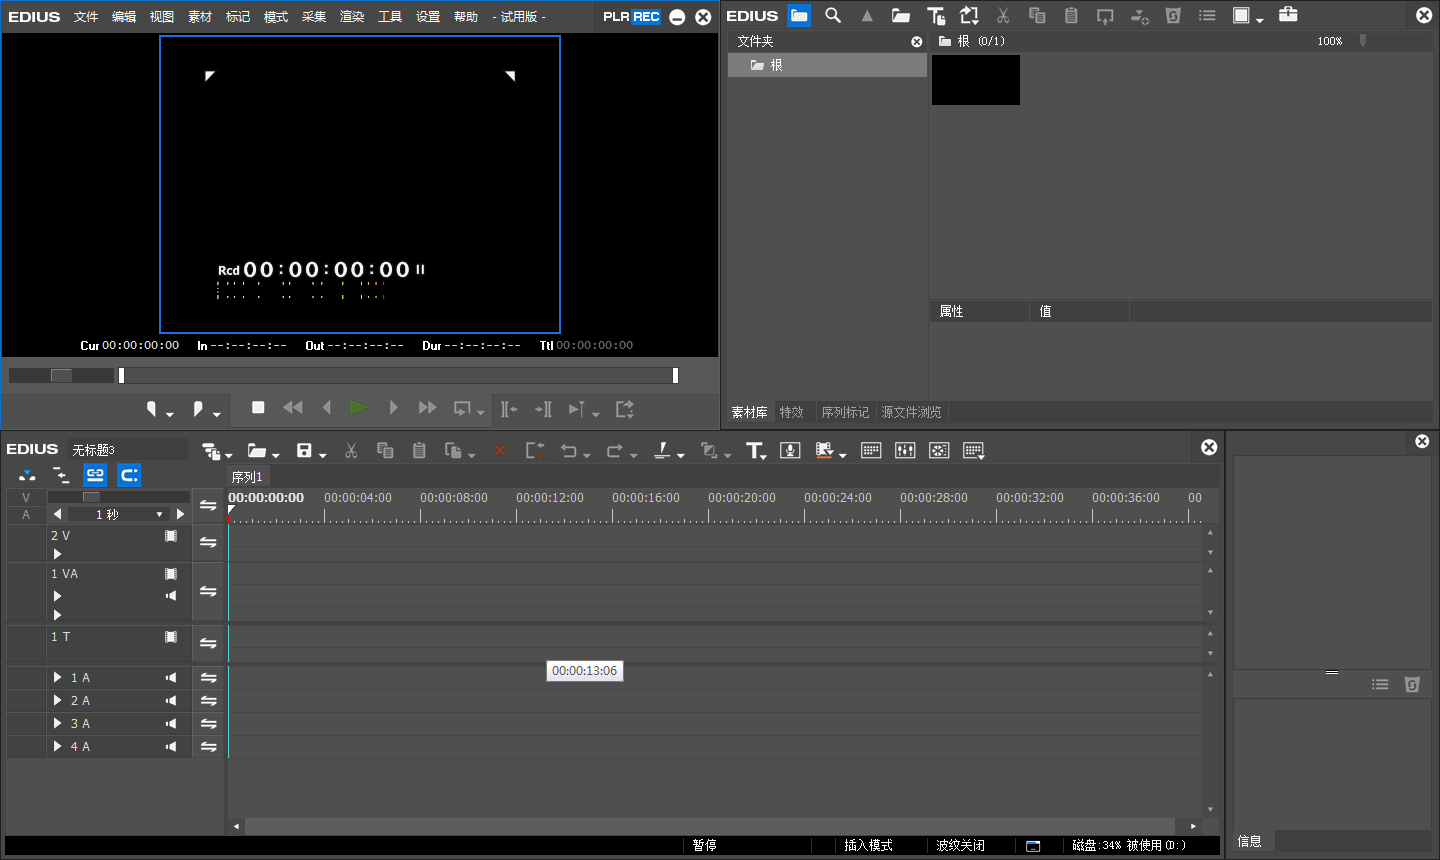Expand the 2 V track panel
The height and width of the screenshot is (860, 1440).
(x=57, y=554)
